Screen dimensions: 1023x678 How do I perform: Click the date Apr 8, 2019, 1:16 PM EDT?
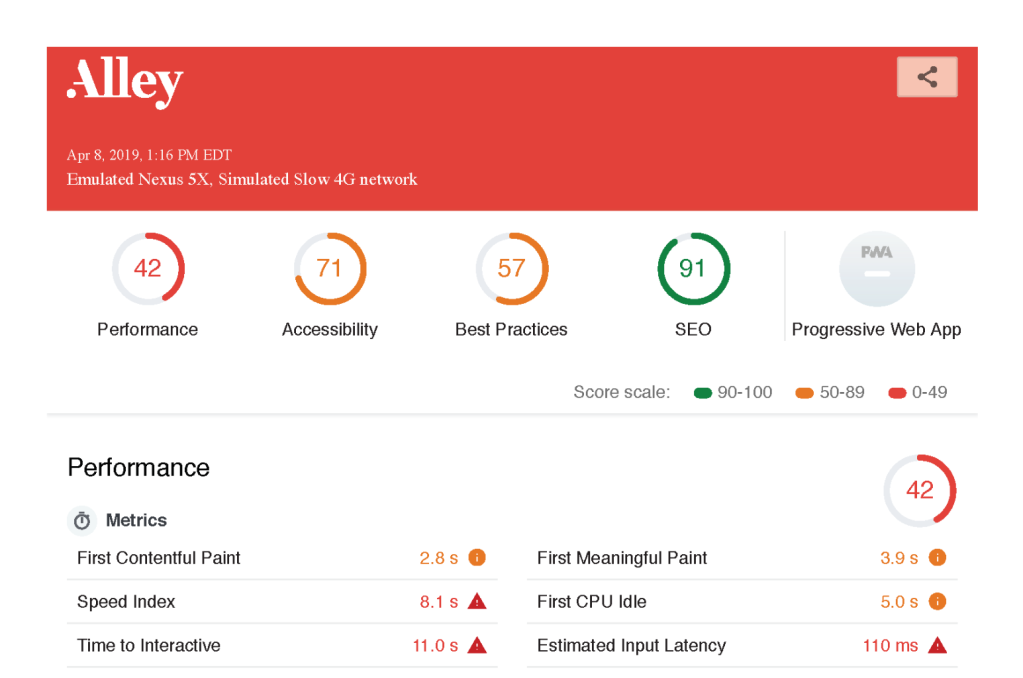[149, 155]
